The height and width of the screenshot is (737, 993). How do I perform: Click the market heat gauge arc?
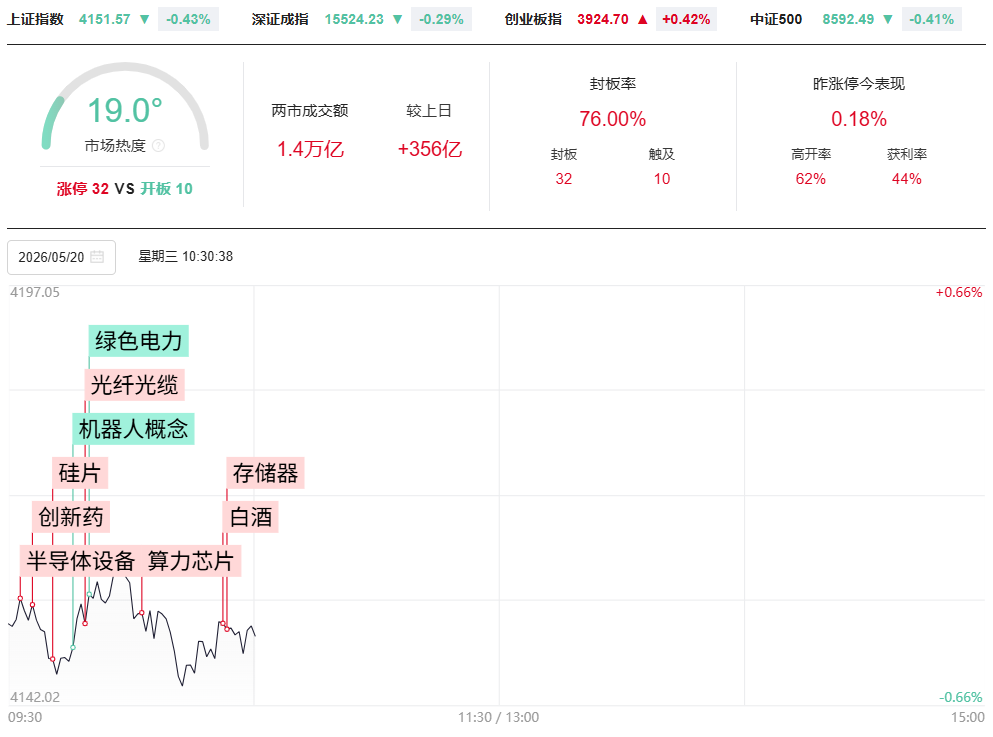pos(125,104)
